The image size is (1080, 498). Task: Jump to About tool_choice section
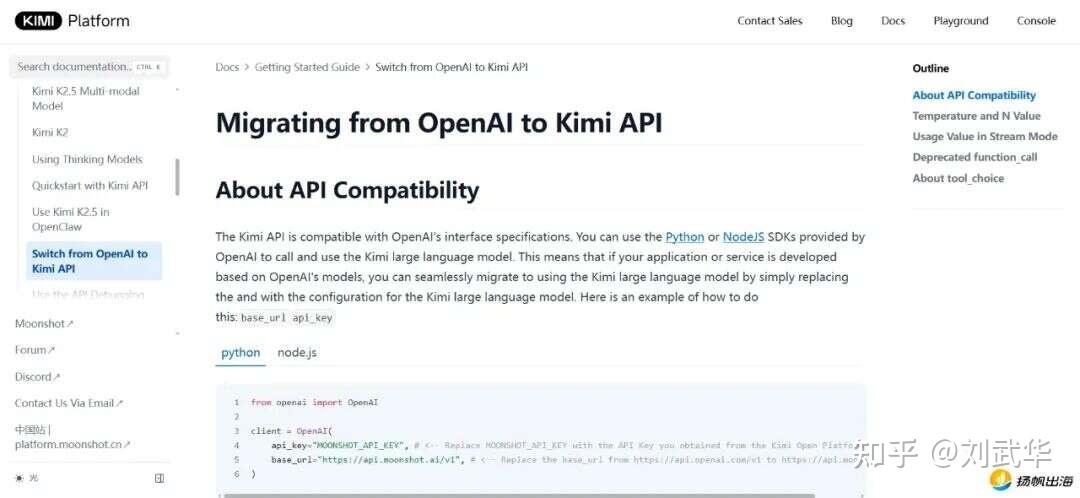tap(958, 178)
